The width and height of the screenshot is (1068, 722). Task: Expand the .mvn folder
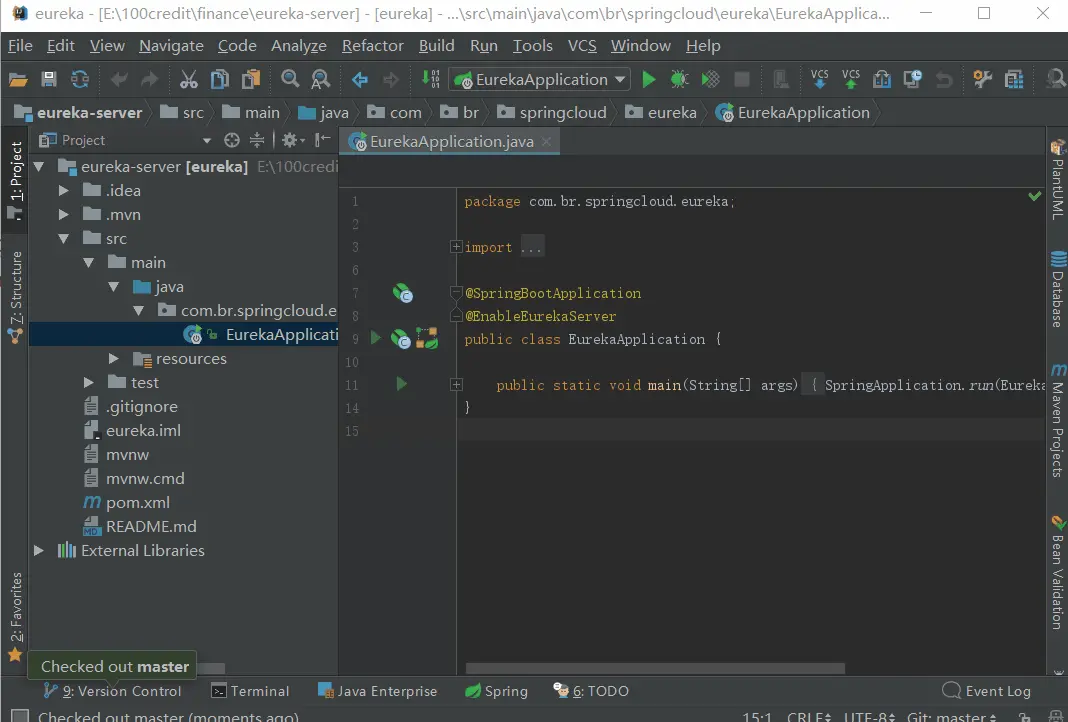(63, 215)
